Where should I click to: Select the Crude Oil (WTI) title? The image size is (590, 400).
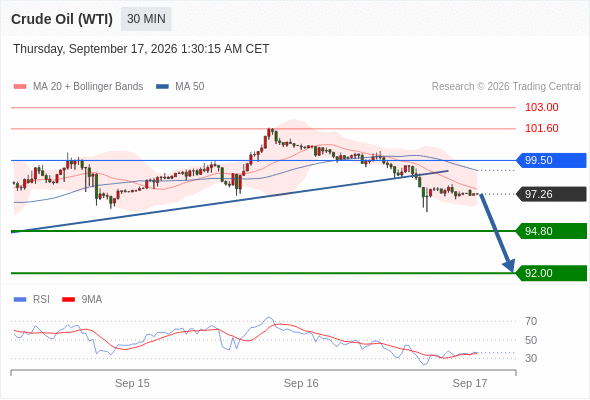(x=62, y=19)
